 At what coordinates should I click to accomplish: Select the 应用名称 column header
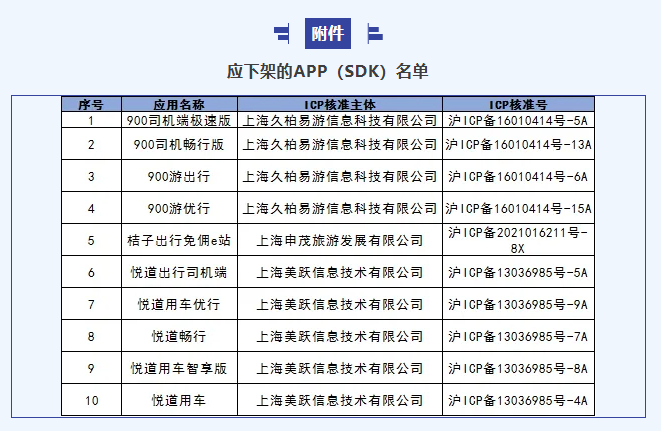coord(179,104)
